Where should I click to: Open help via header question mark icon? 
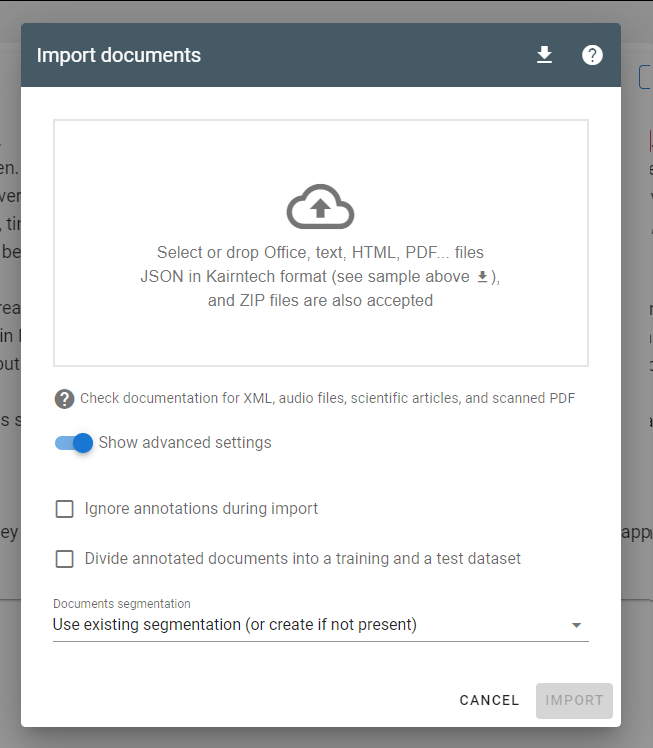(x=592, y=55)
